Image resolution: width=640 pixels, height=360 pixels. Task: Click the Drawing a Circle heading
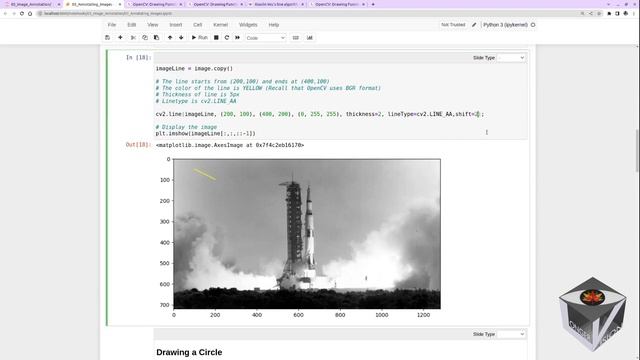189,352
